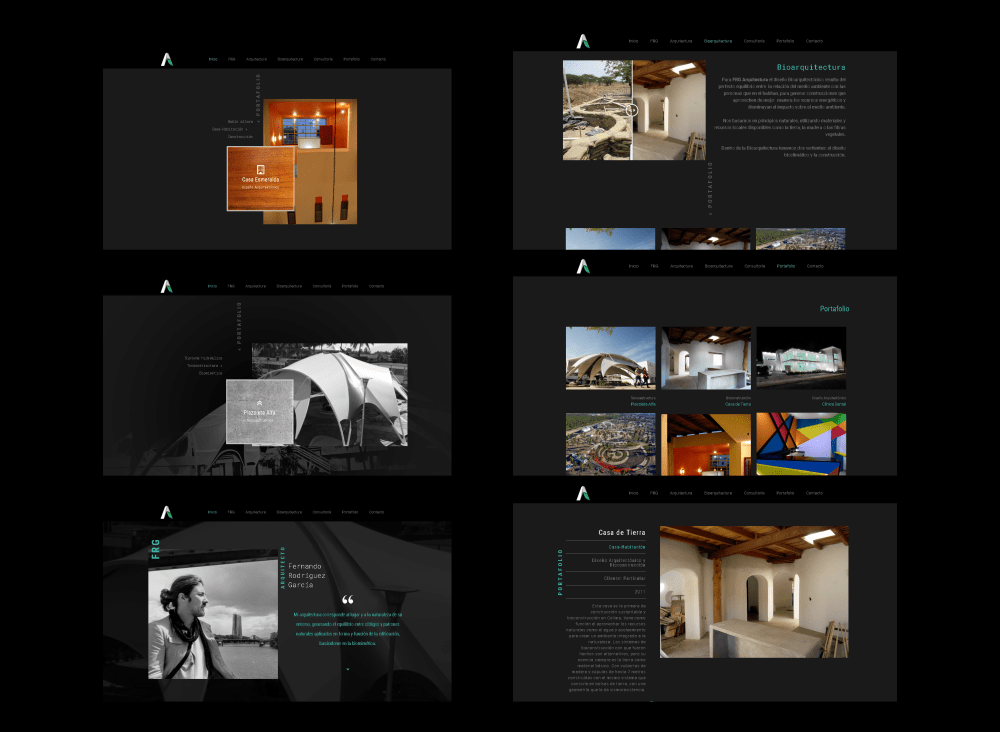
Task: Open Casa-Habitación category link on Casa de Tierra
Action: (627, 547)
